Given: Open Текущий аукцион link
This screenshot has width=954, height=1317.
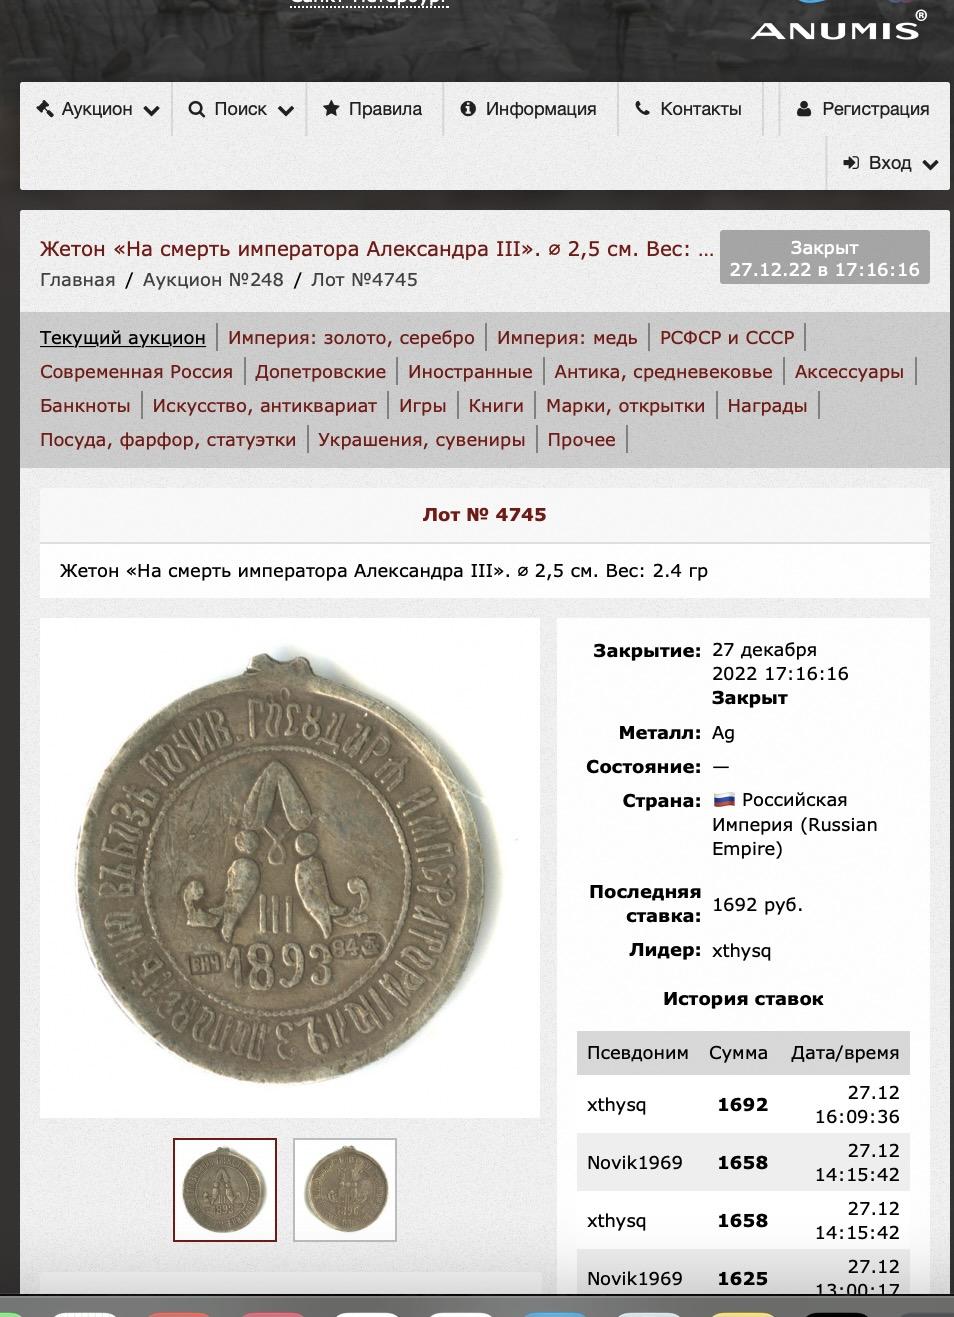Looking at the screenshot, I should [x=123, y=338].
